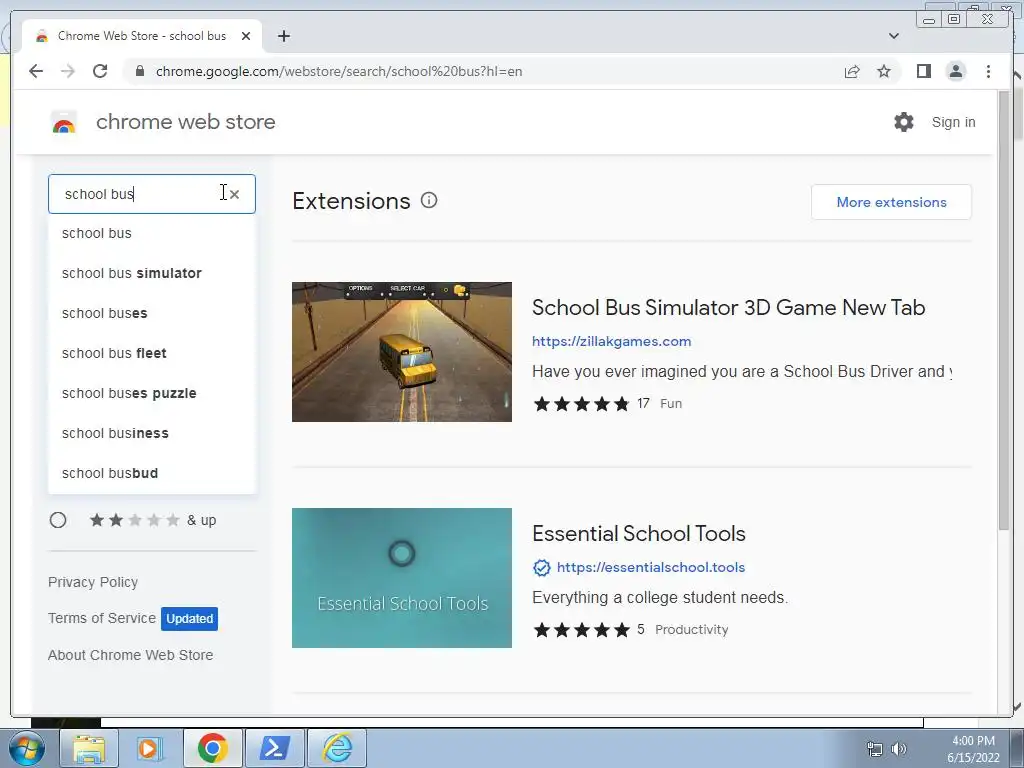Open the Chrome three-dot menu
The width and height of the screenshot is (1024, 768).
coord(988,71)
